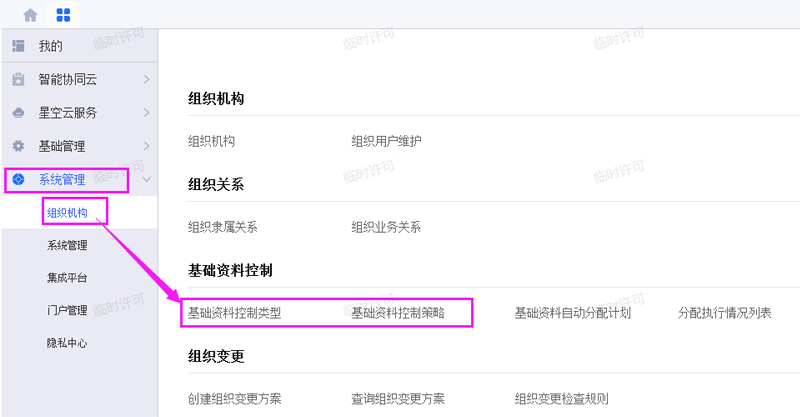Open the 基础资料控制类型 link
This screenshot has height=417, width=800.
235,313
